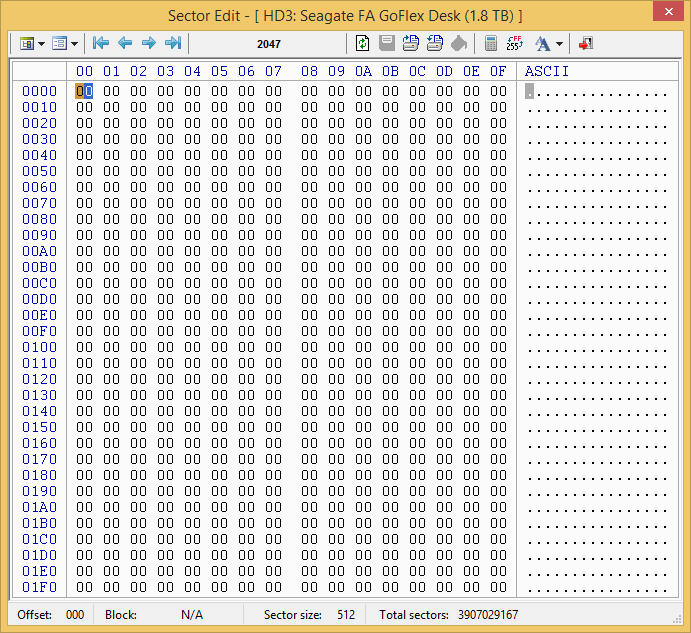Click row offset label 01F0
This screenshot has height=633, width=691.
click(39, 587)
